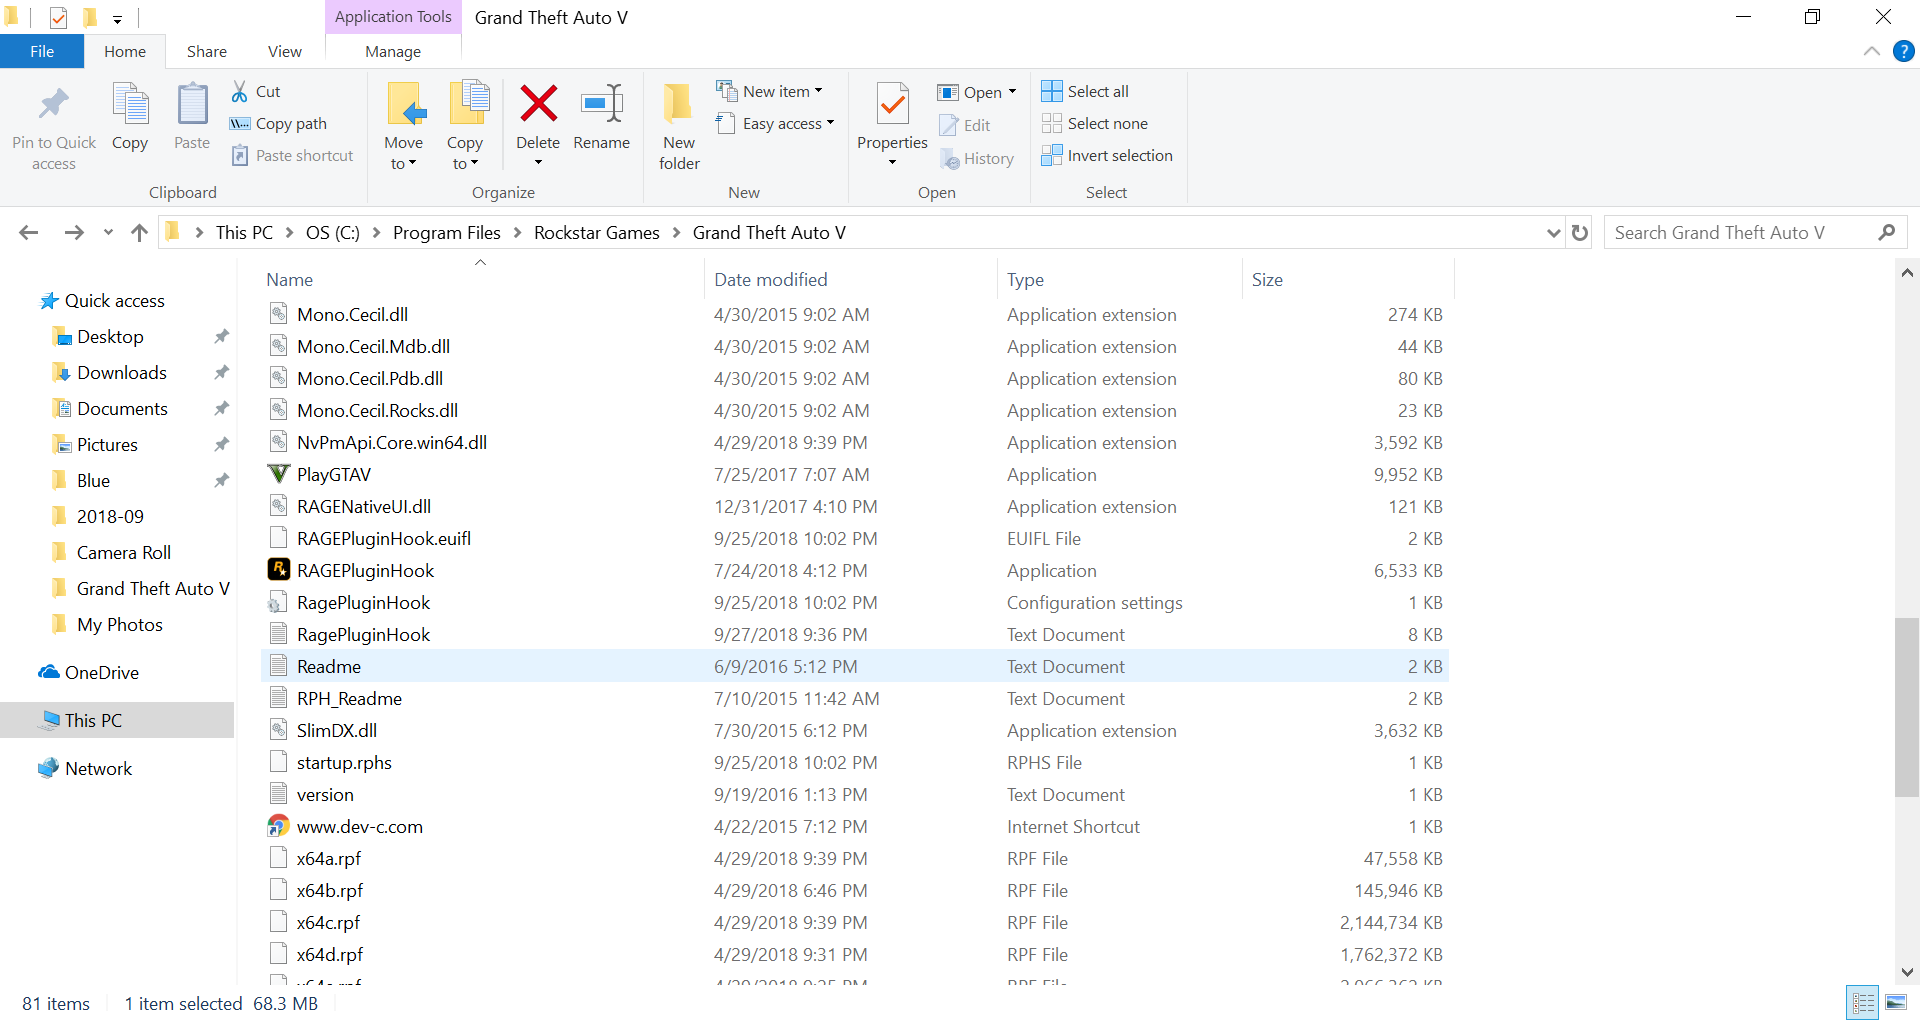
Task: Open the PlayGTAV application file
Action: (x=334, y=475)
